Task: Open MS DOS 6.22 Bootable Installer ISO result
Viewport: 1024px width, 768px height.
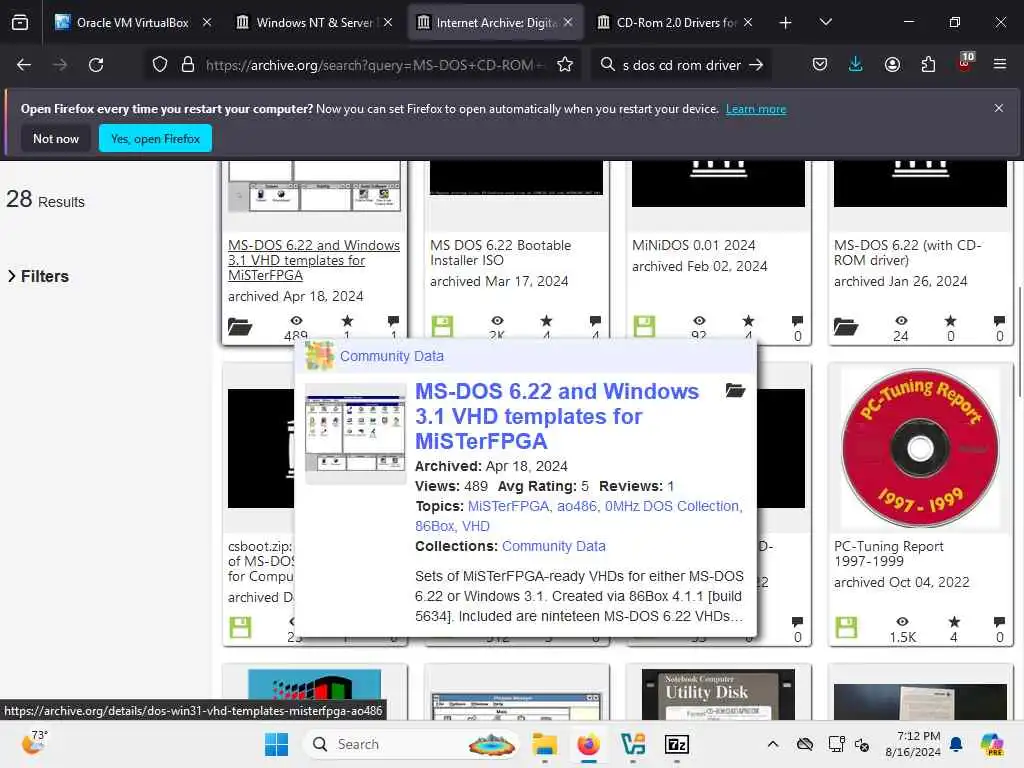Action: pyautogui.click(x=501, y=253)
